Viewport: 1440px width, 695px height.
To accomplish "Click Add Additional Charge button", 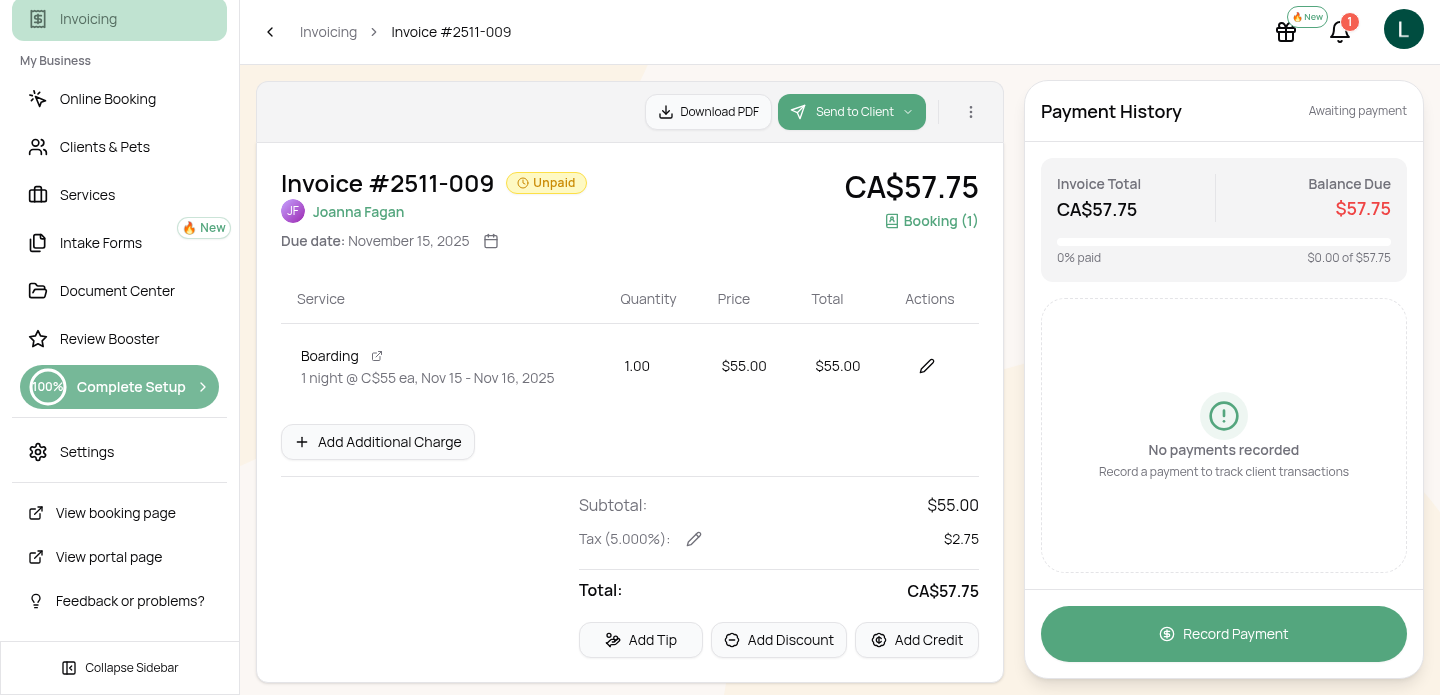I will tap(378, 442).
